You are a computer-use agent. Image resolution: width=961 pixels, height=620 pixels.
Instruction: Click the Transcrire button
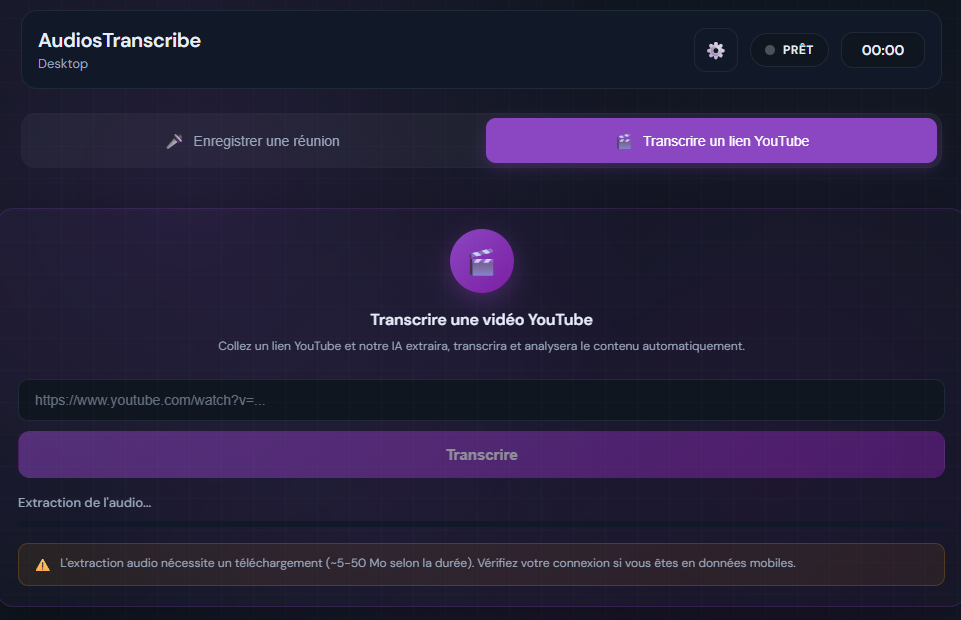click(481, 454)
